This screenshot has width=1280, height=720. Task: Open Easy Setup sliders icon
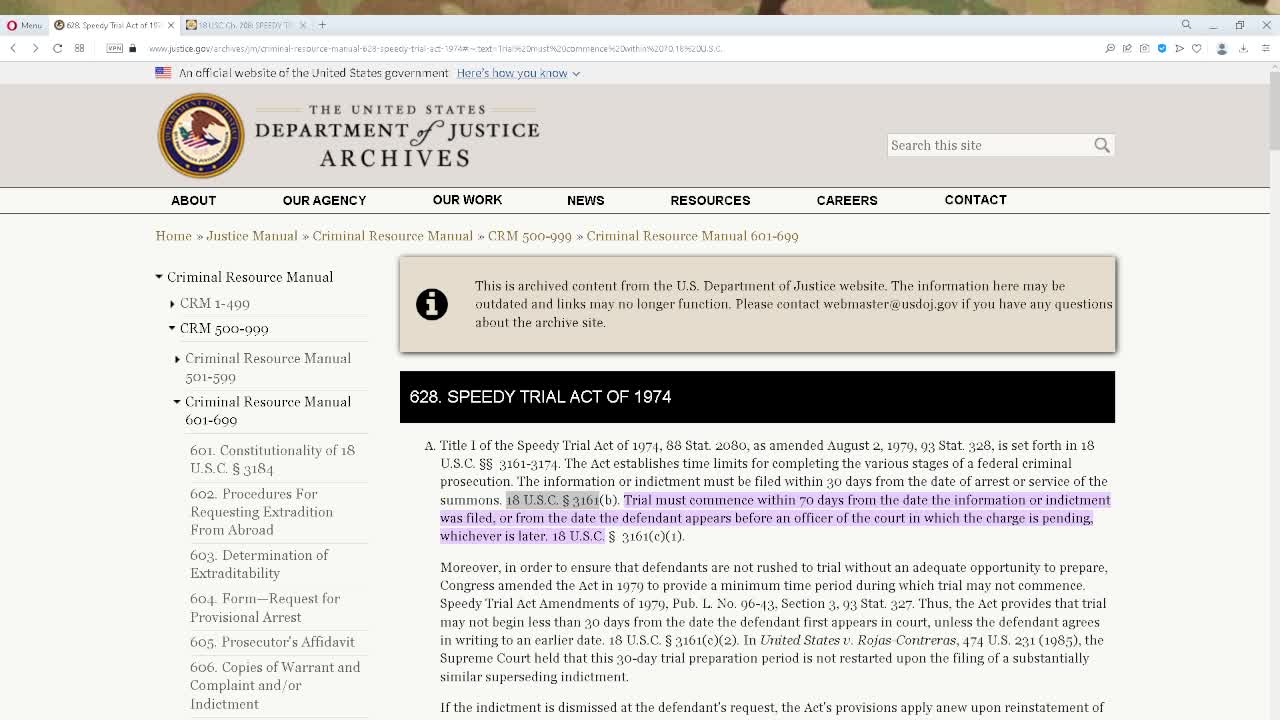click(1264, 48)
